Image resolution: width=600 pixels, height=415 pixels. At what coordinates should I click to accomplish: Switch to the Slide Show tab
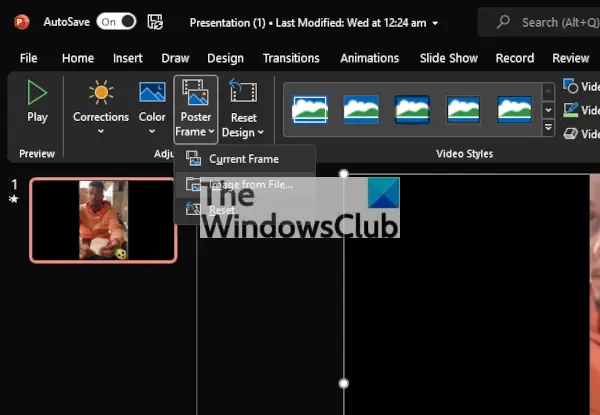coord(448,58)
